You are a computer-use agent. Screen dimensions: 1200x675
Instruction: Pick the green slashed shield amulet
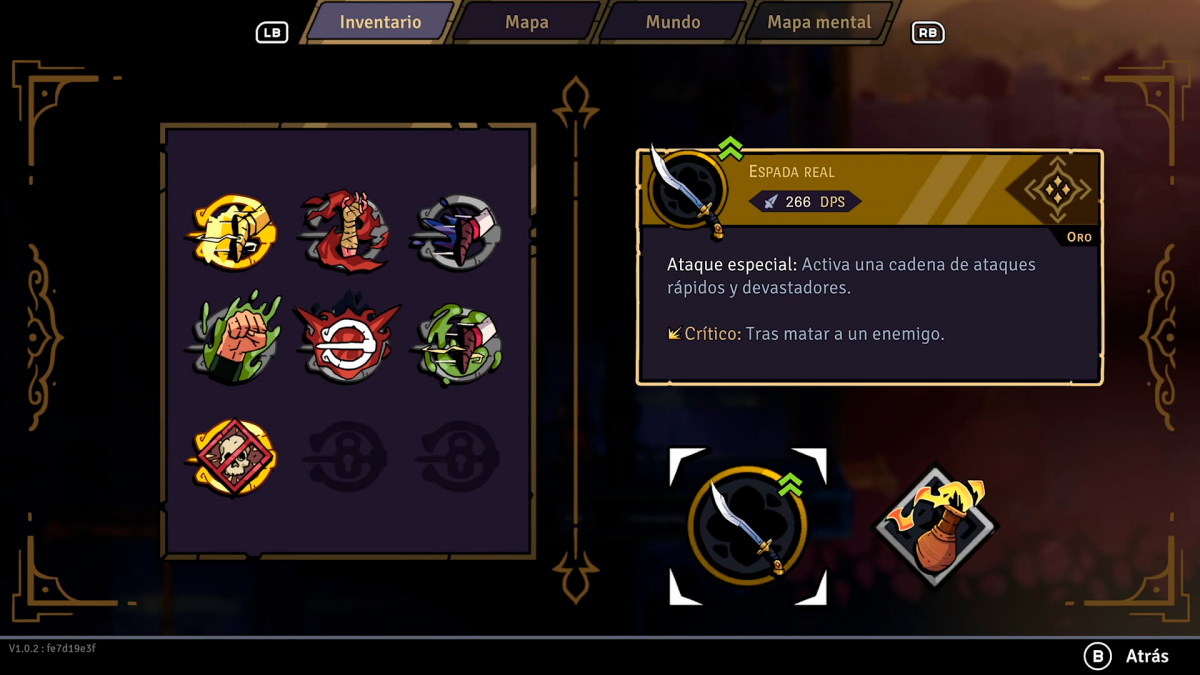(x=458, y=344)
